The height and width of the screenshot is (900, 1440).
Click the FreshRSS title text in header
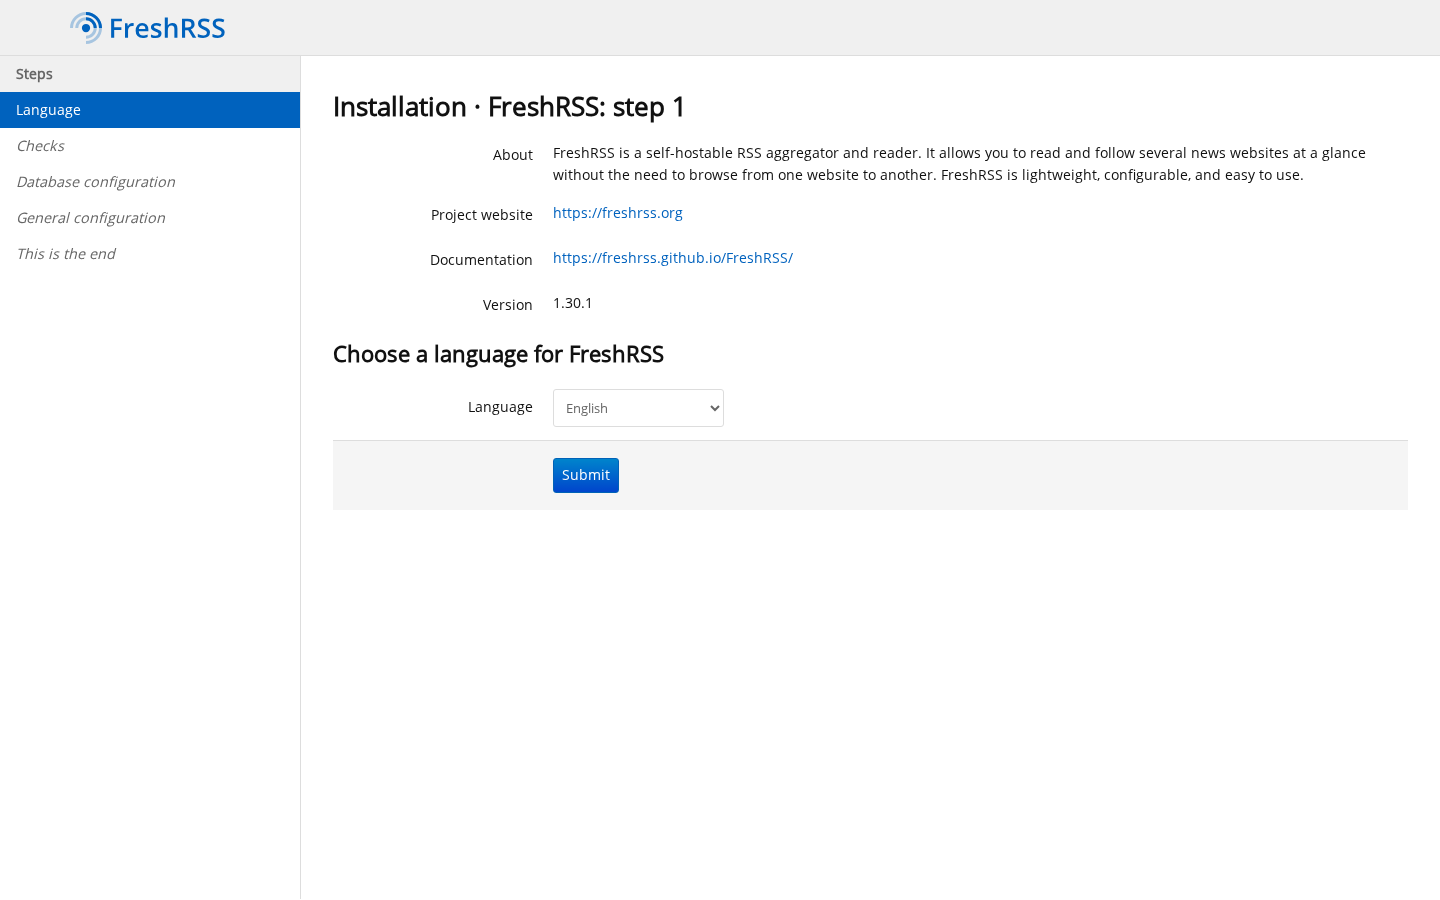167,28
